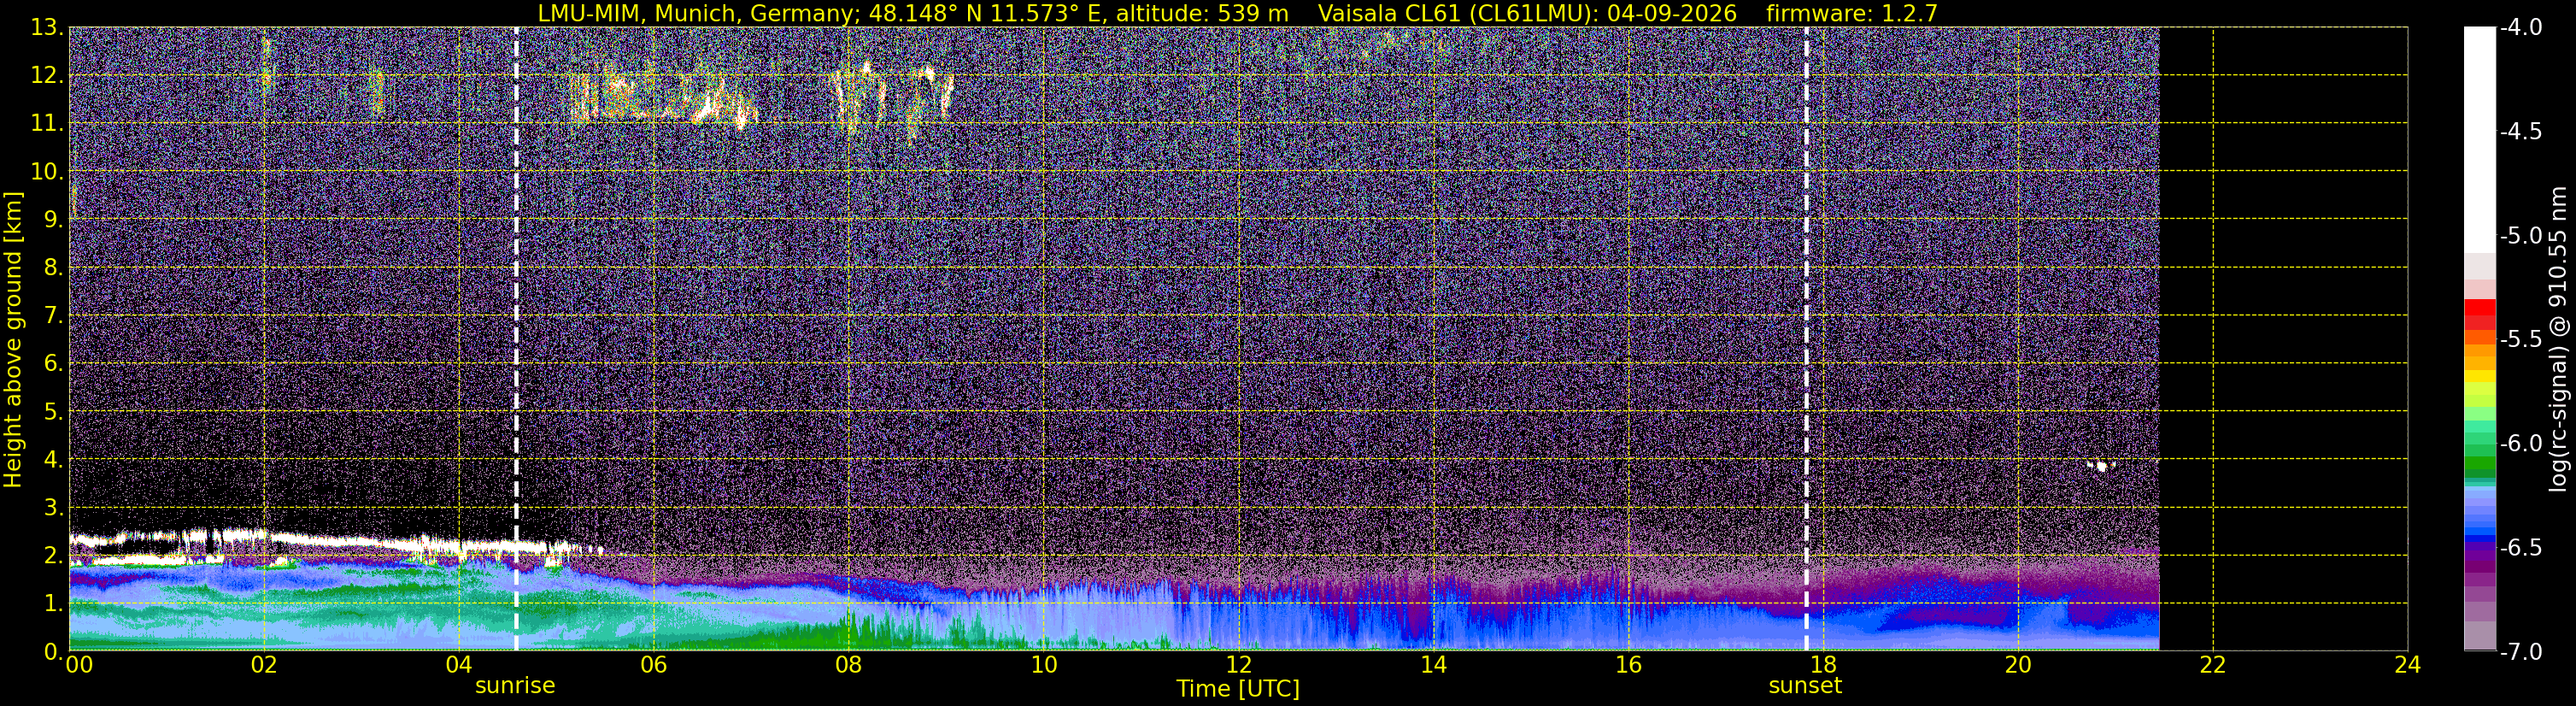2576x706 pixels.
Task: Click the 13 km height tick label
Action: click(47, 28)
